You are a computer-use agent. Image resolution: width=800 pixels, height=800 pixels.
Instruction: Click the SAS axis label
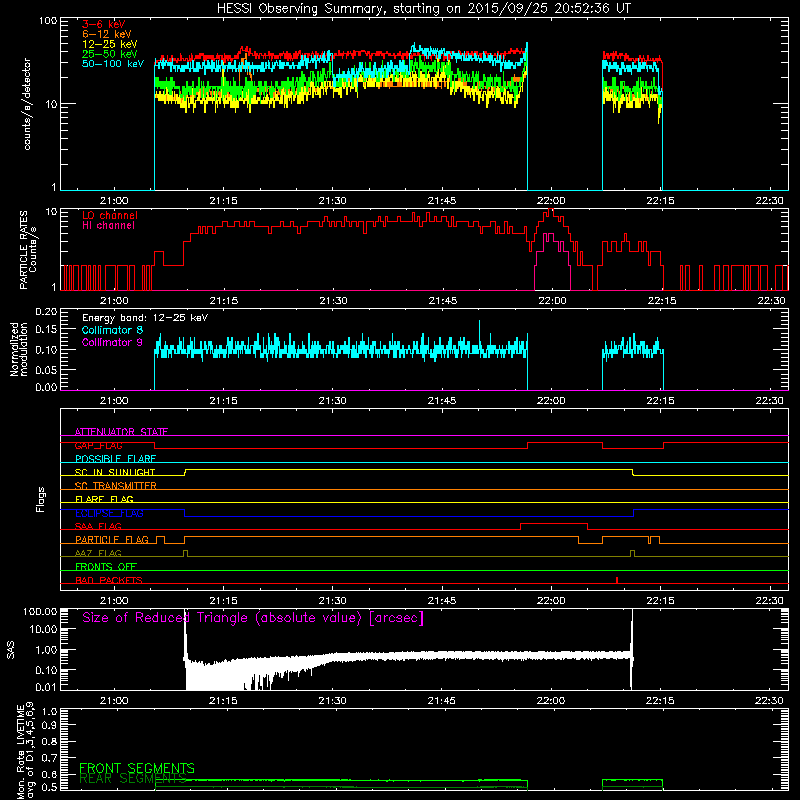tap(11, 650)
